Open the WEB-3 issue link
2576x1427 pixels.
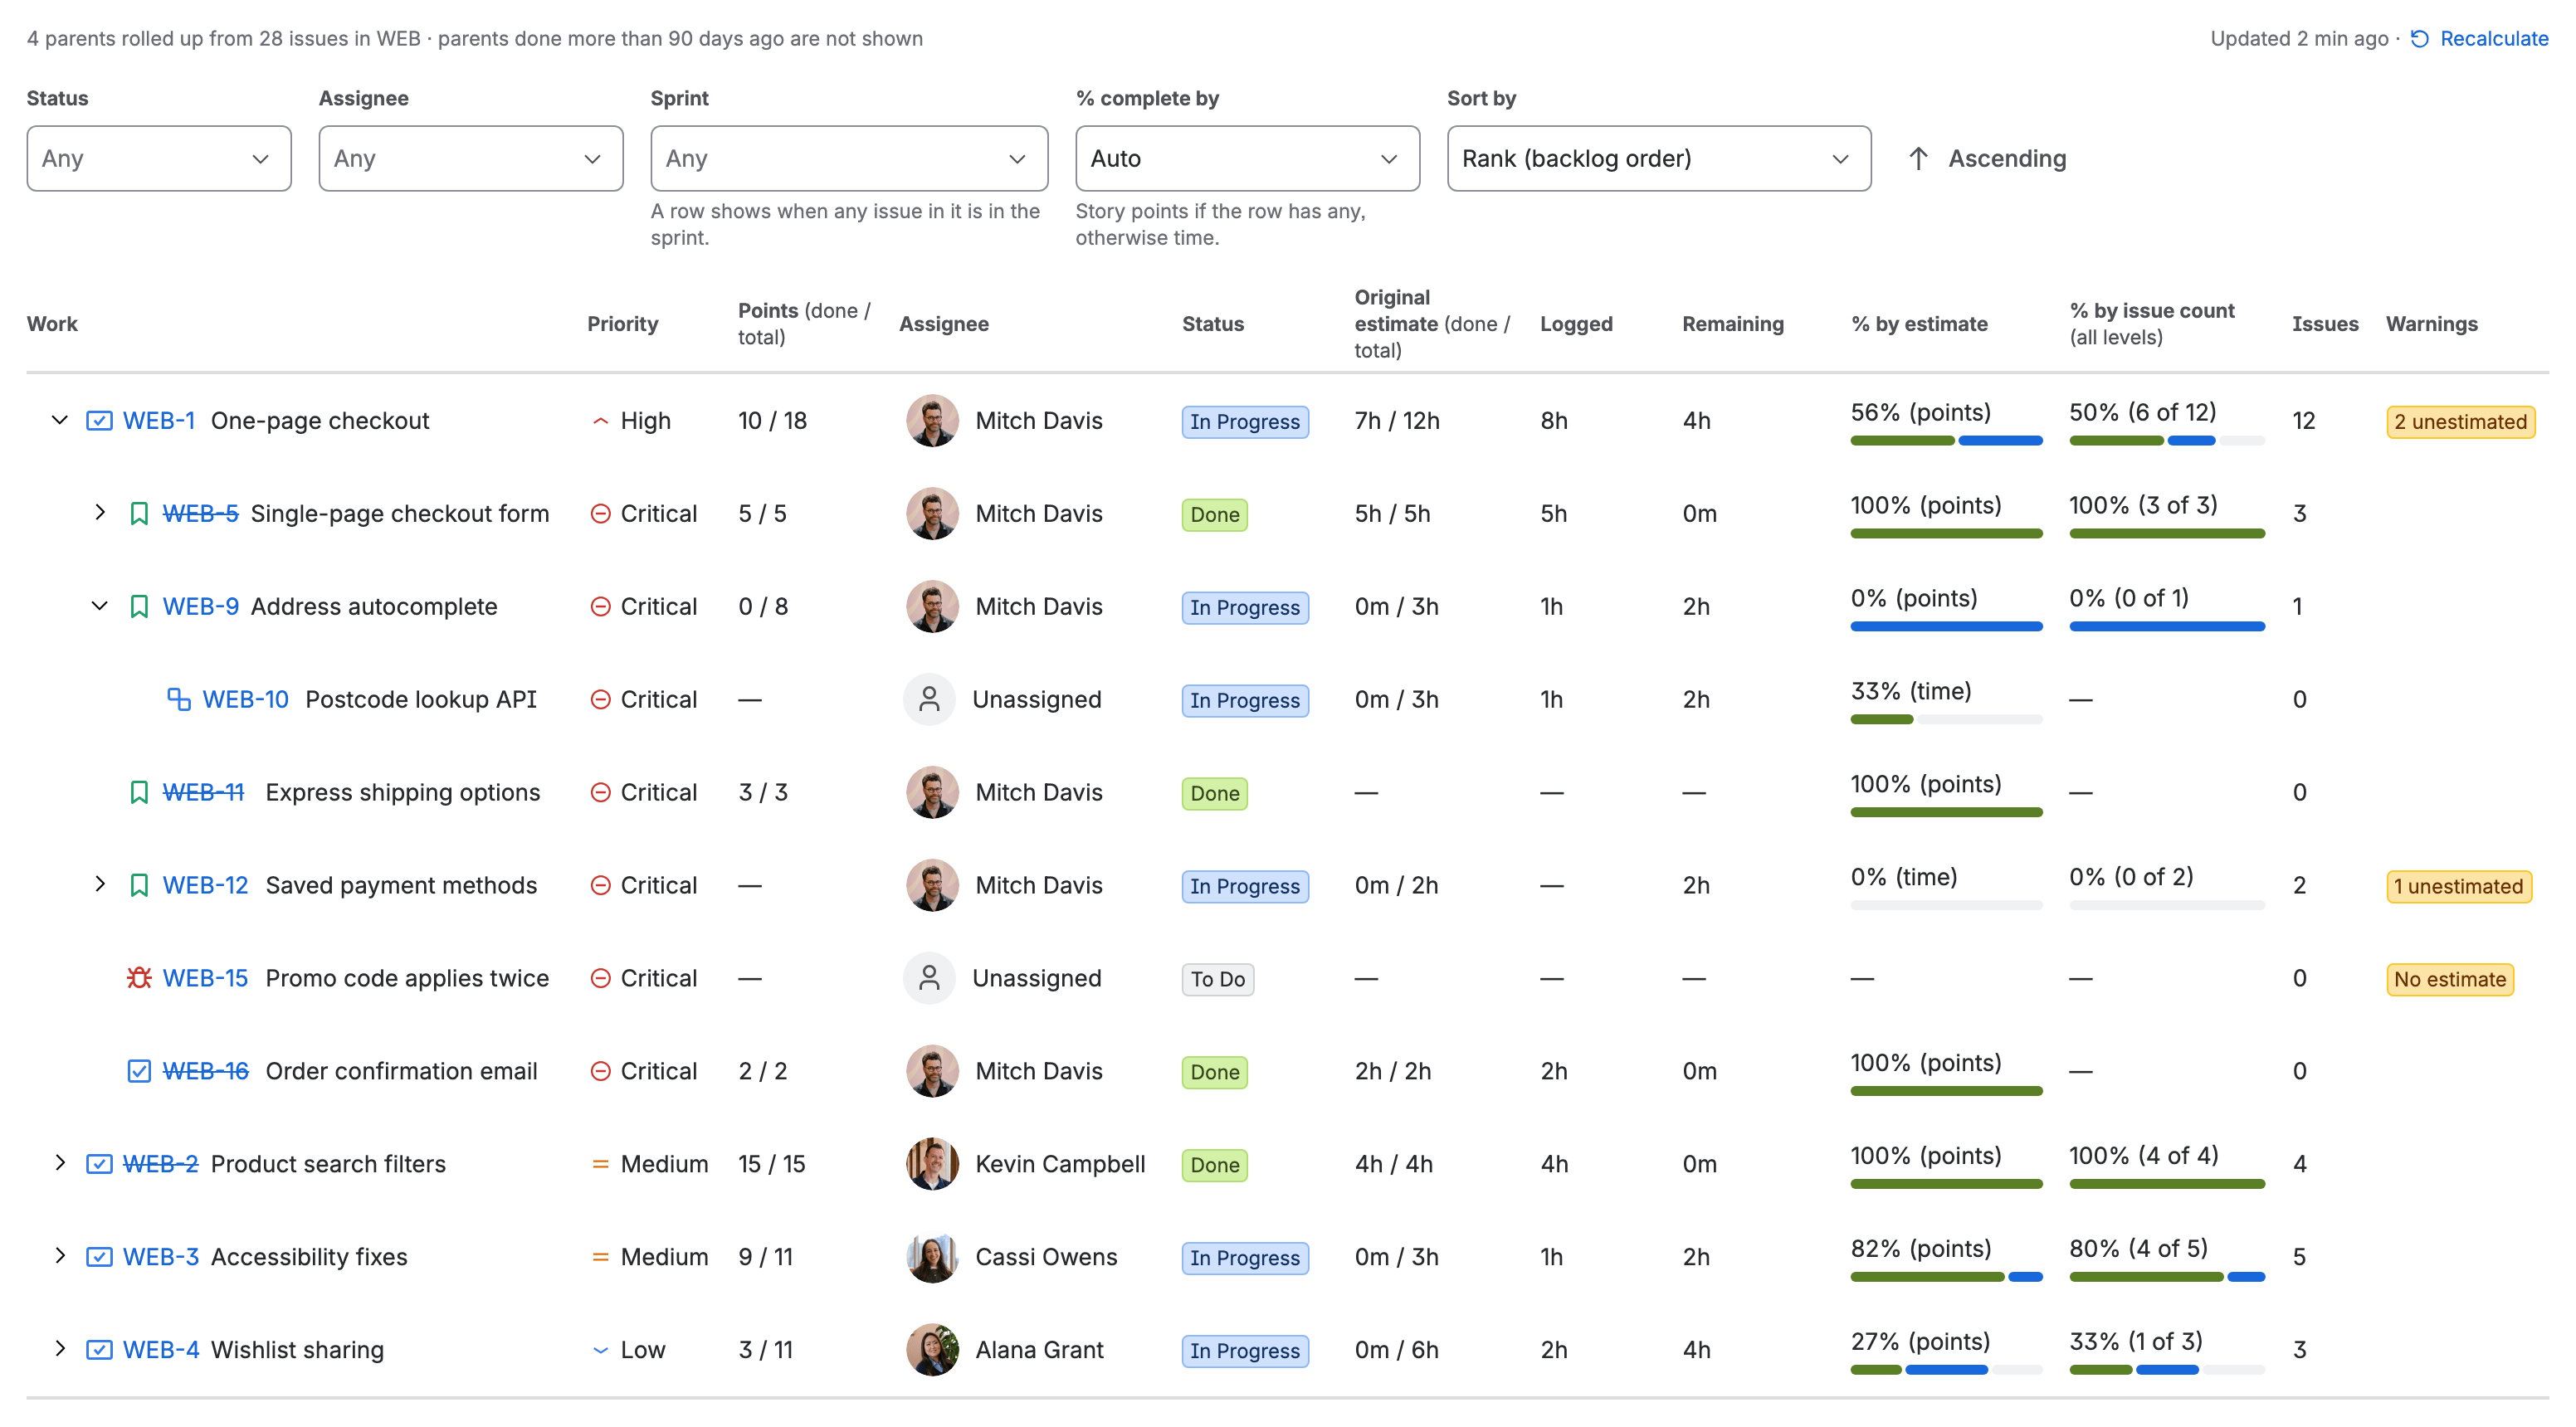[x=161, y=1258]
